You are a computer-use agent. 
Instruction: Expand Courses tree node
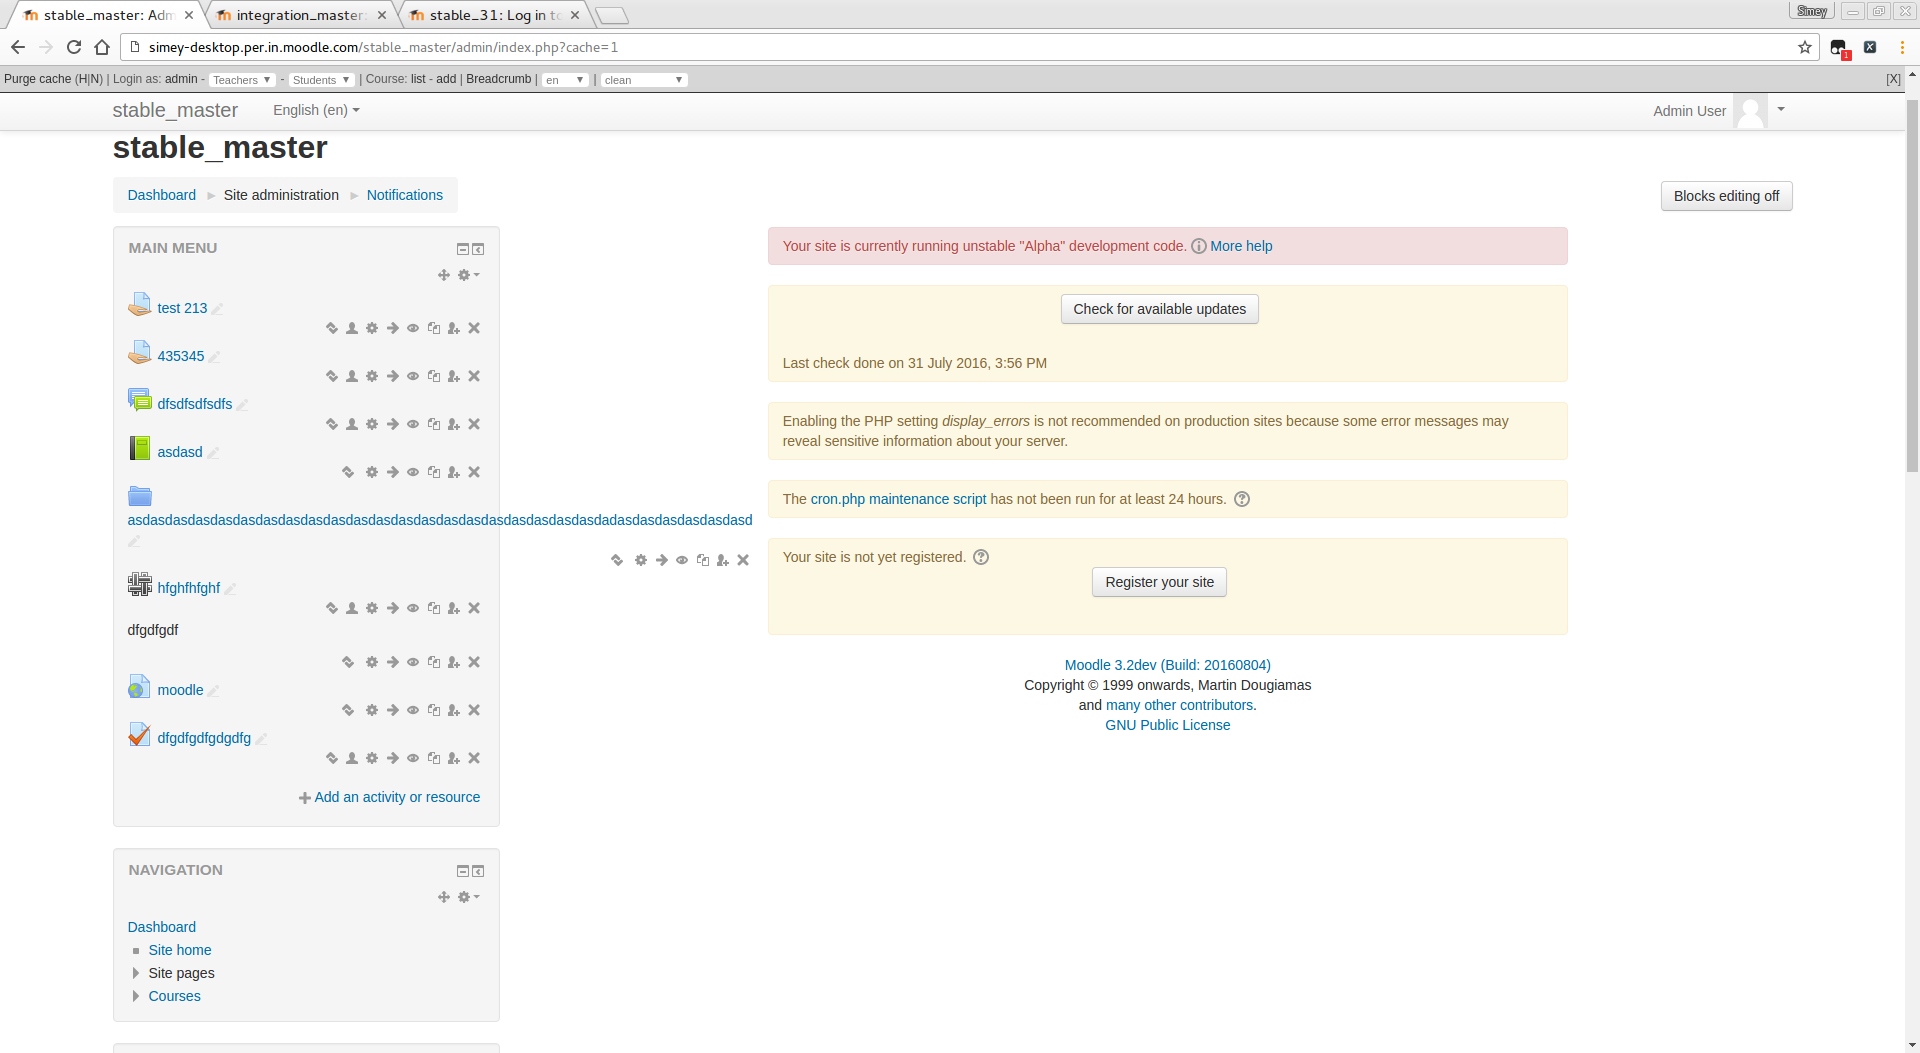(136, 996)
